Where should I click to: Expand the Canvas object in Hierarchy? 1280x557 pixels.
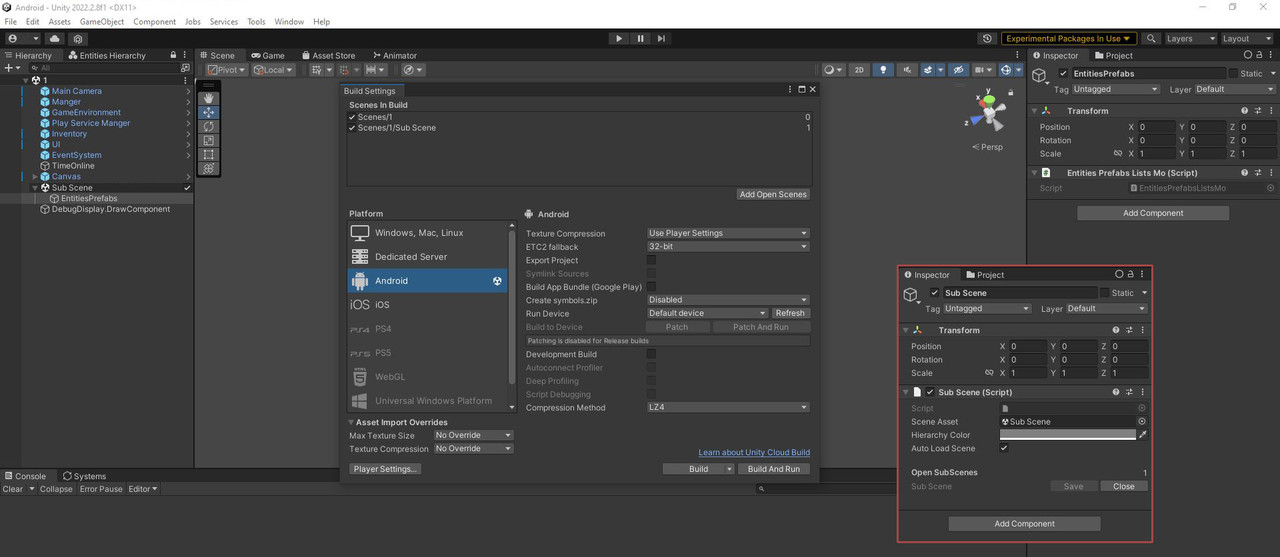click(35, 177)
